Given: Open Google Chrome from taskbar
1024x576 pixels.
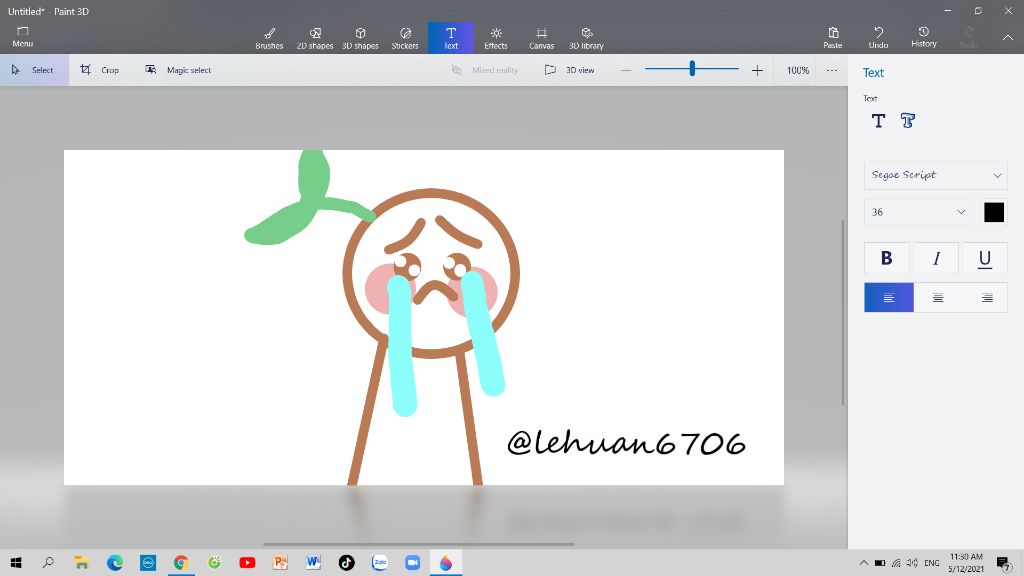Looking at the screenshot, I should pyautogui.click(x=181, y=562).
